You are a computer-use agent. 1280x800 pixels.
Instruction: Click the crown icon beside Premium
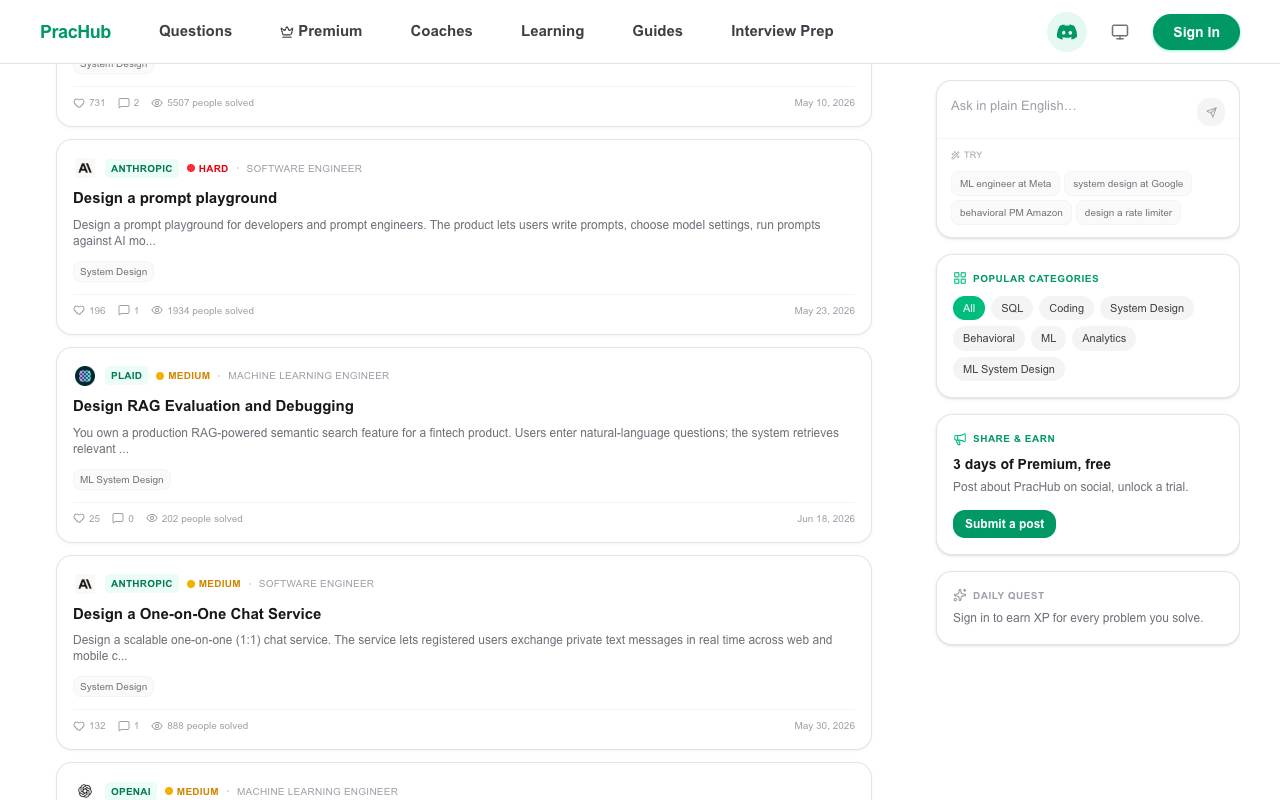[x=287, y=32]
